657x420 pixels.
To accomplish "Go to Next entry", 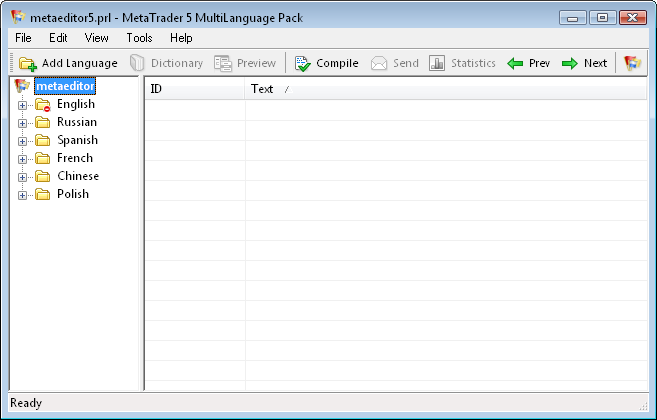I will pos(584,63).
